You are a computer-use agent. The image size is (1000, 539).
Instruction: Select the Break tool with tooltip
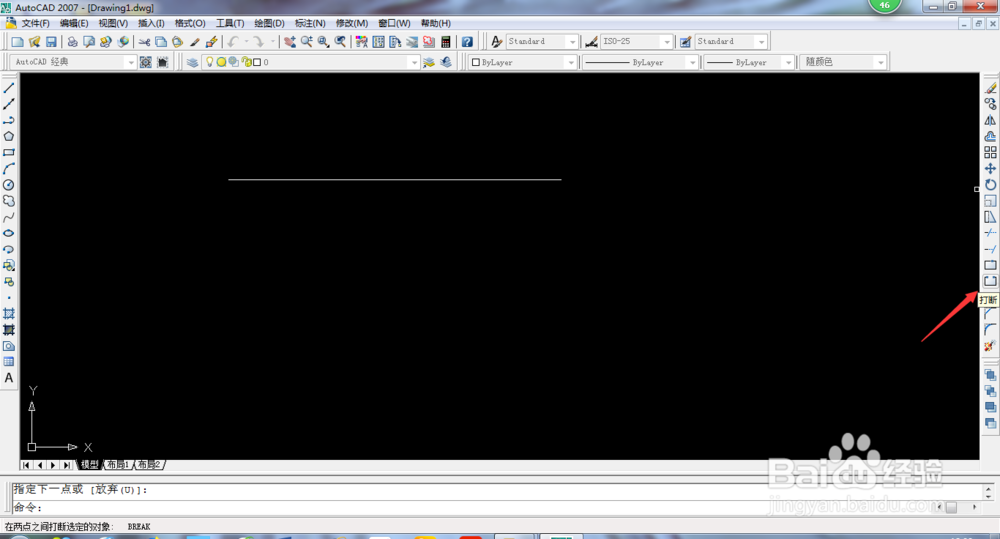click(990, 281)
